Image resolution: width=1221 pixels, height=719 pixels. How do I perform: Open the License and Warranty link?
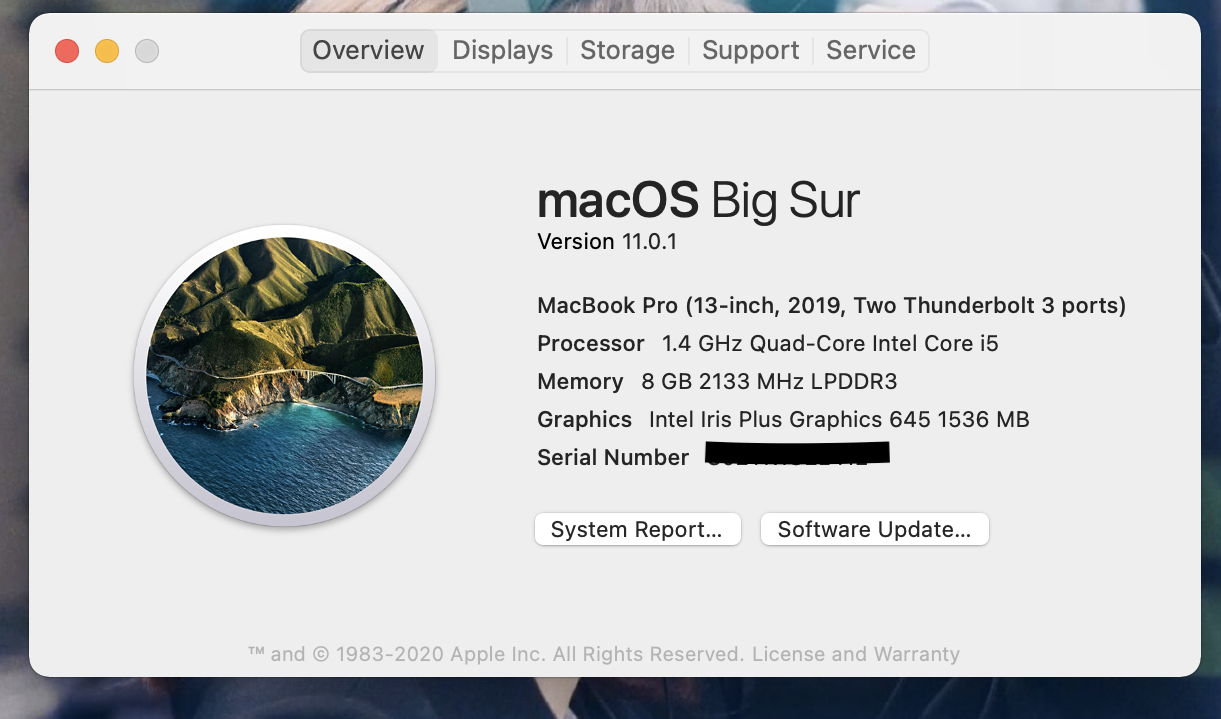(855, 654)
